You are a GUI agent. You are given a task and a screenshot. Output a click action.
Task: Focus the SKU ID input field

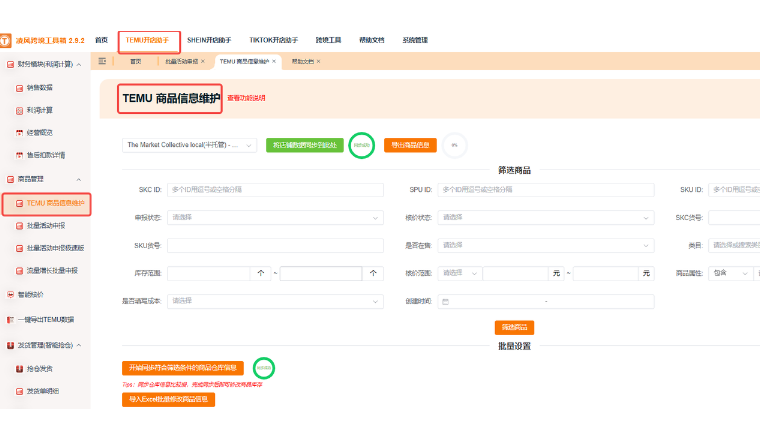734,190
